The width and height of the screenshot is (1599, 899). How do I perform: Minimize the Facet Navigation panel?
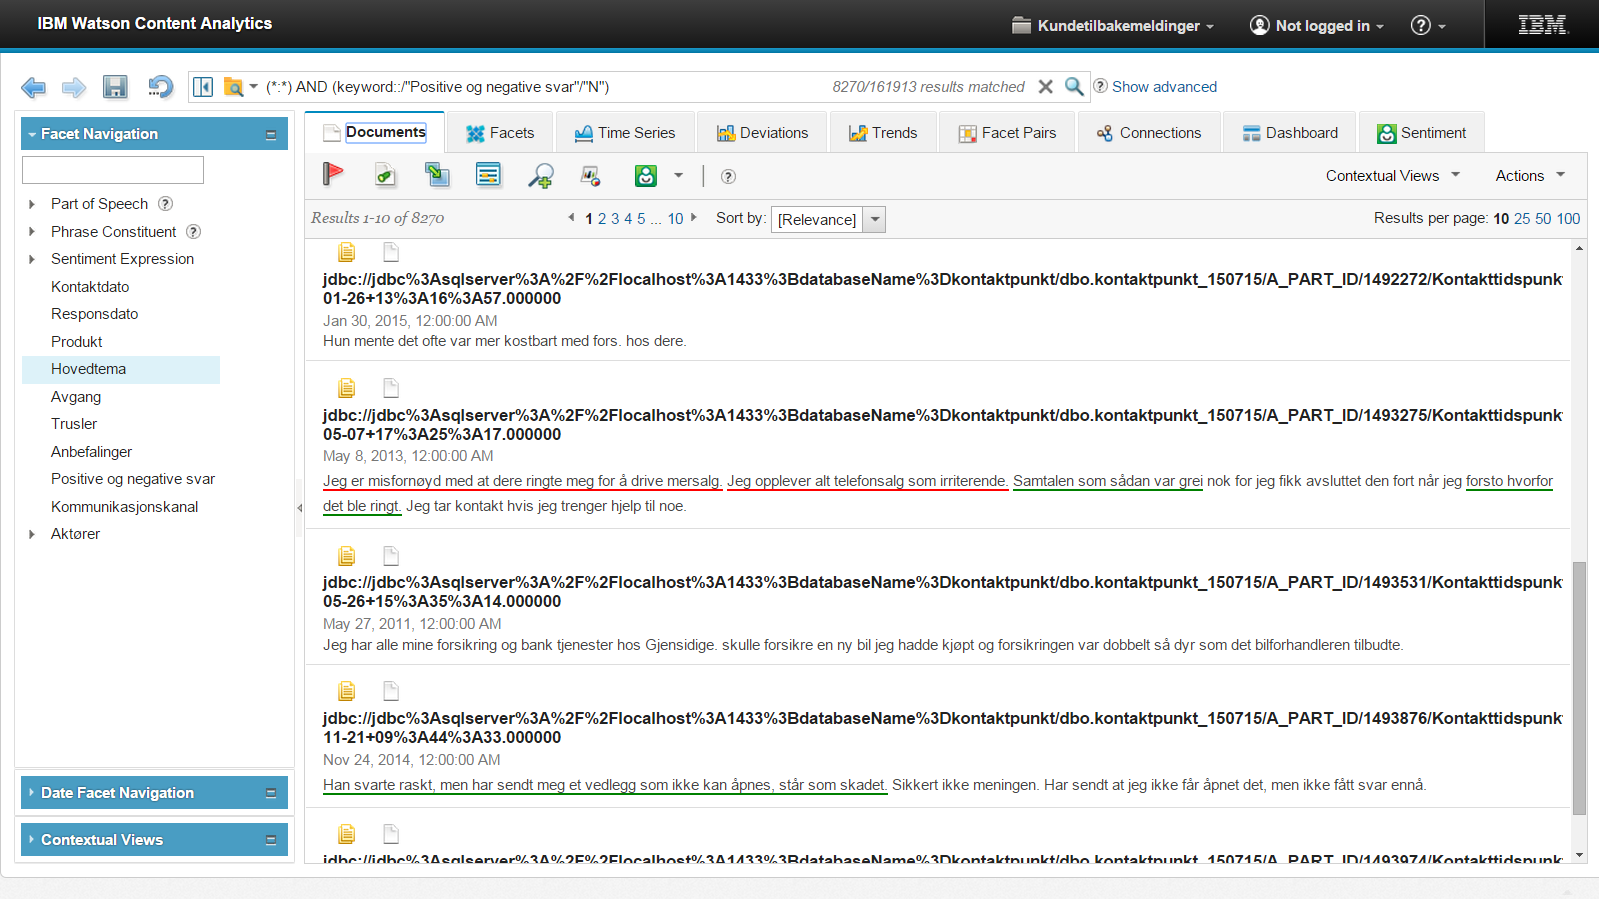tap(271, 135)
